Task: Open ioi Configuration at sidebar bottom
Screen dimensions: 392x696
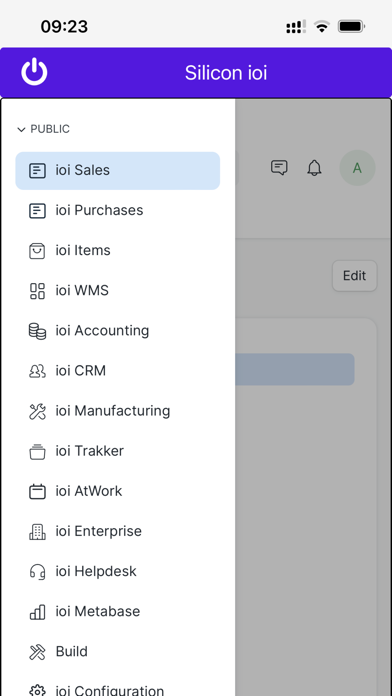Action: click(x=118, y=688)
